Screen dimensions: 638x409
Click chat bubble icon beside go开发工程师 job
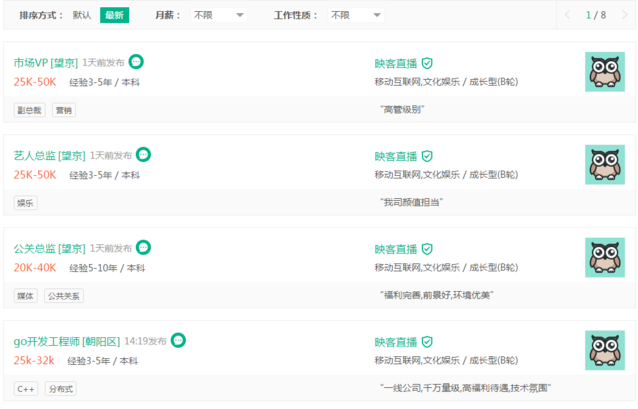[x=178, y=340]
